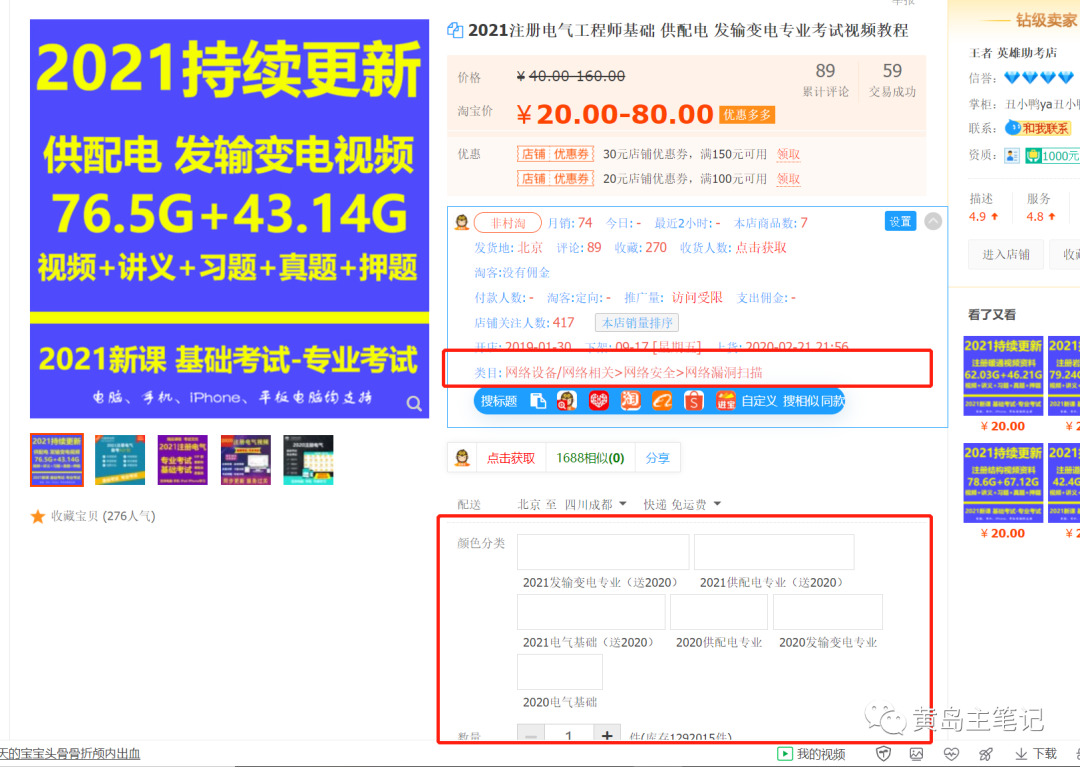Screen dimensions: 1080x767
Task: View the purple third product thumbnail
Action: click(x=183, y=460)
